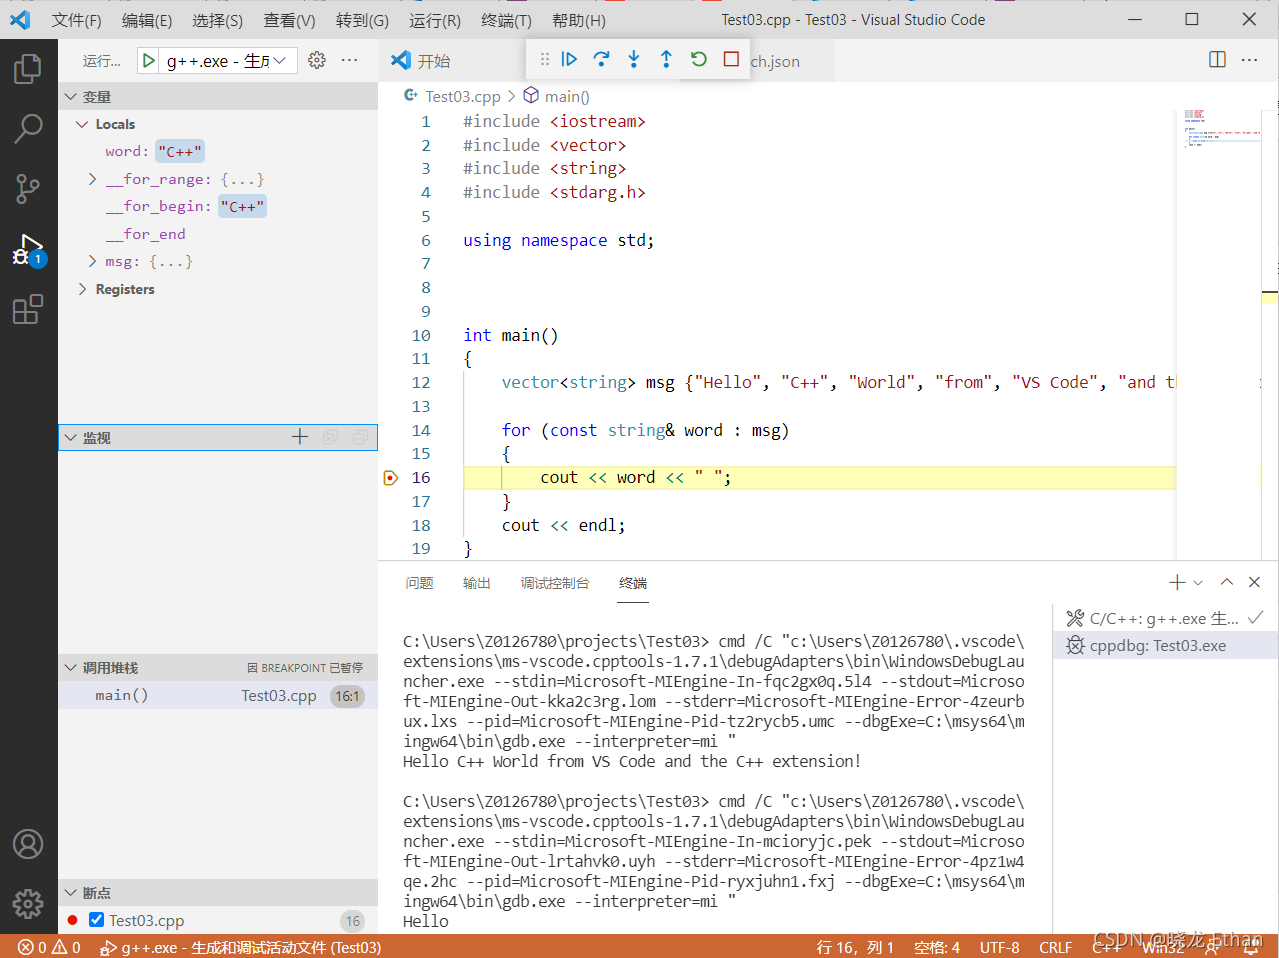
Task: Select main() call stack frame
Action: coord(218,695)
